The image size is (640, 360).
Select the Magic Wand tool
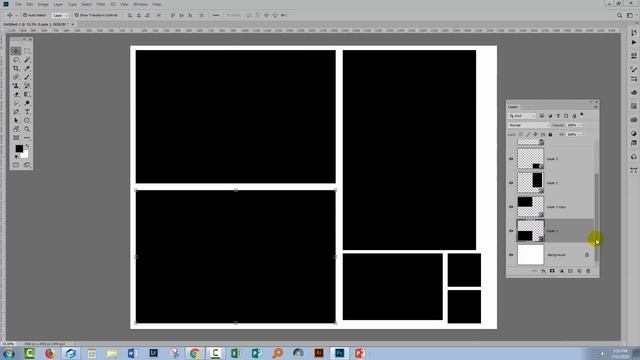27,60
